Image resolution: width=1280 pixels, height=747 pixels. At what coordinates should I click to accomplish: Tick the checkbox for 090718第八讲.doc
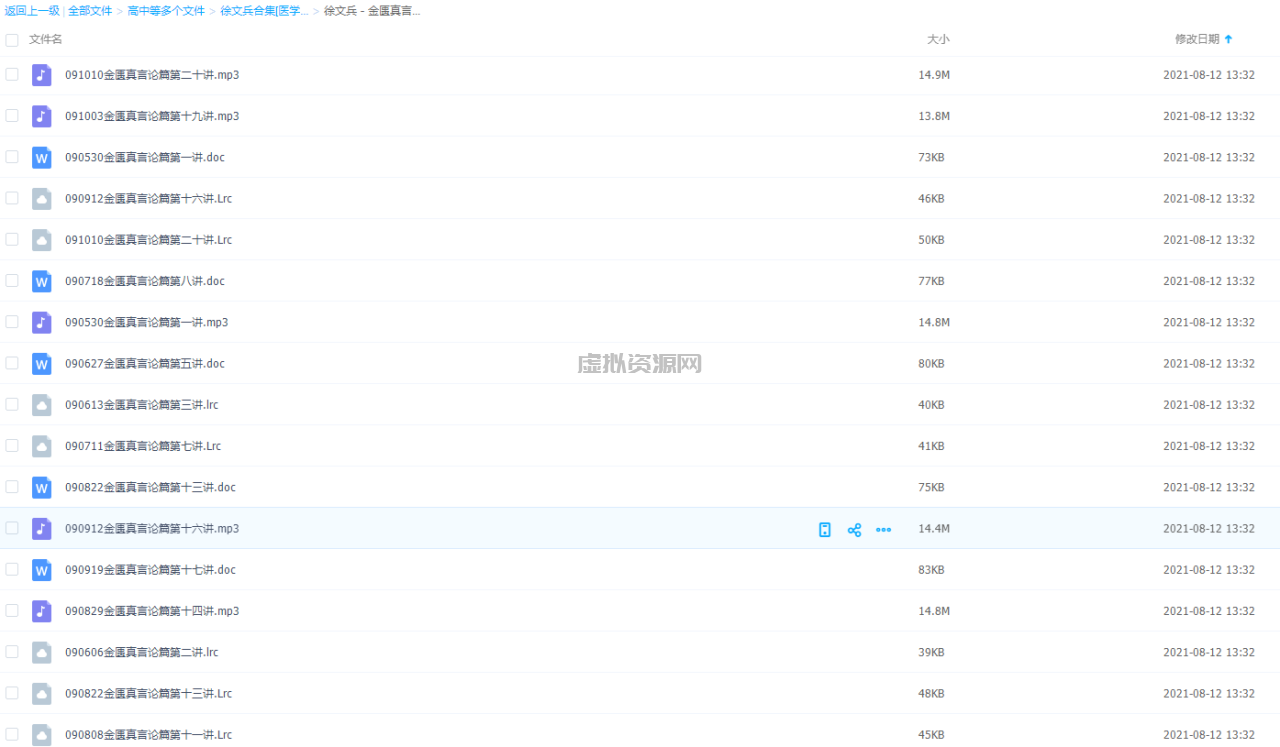tap(12, 280)
